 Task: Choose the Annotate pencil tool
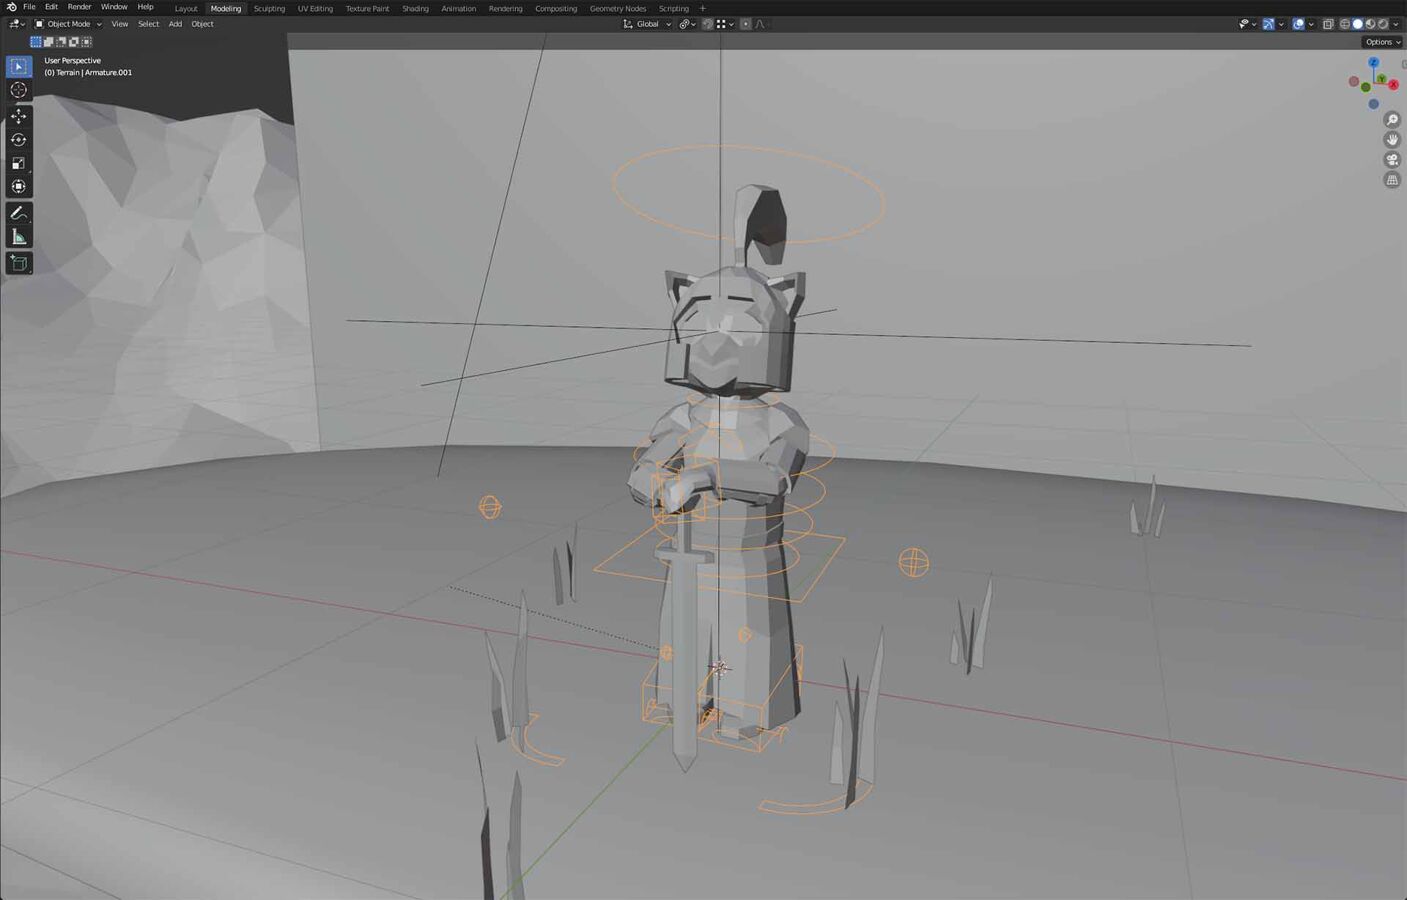(18, 213)
